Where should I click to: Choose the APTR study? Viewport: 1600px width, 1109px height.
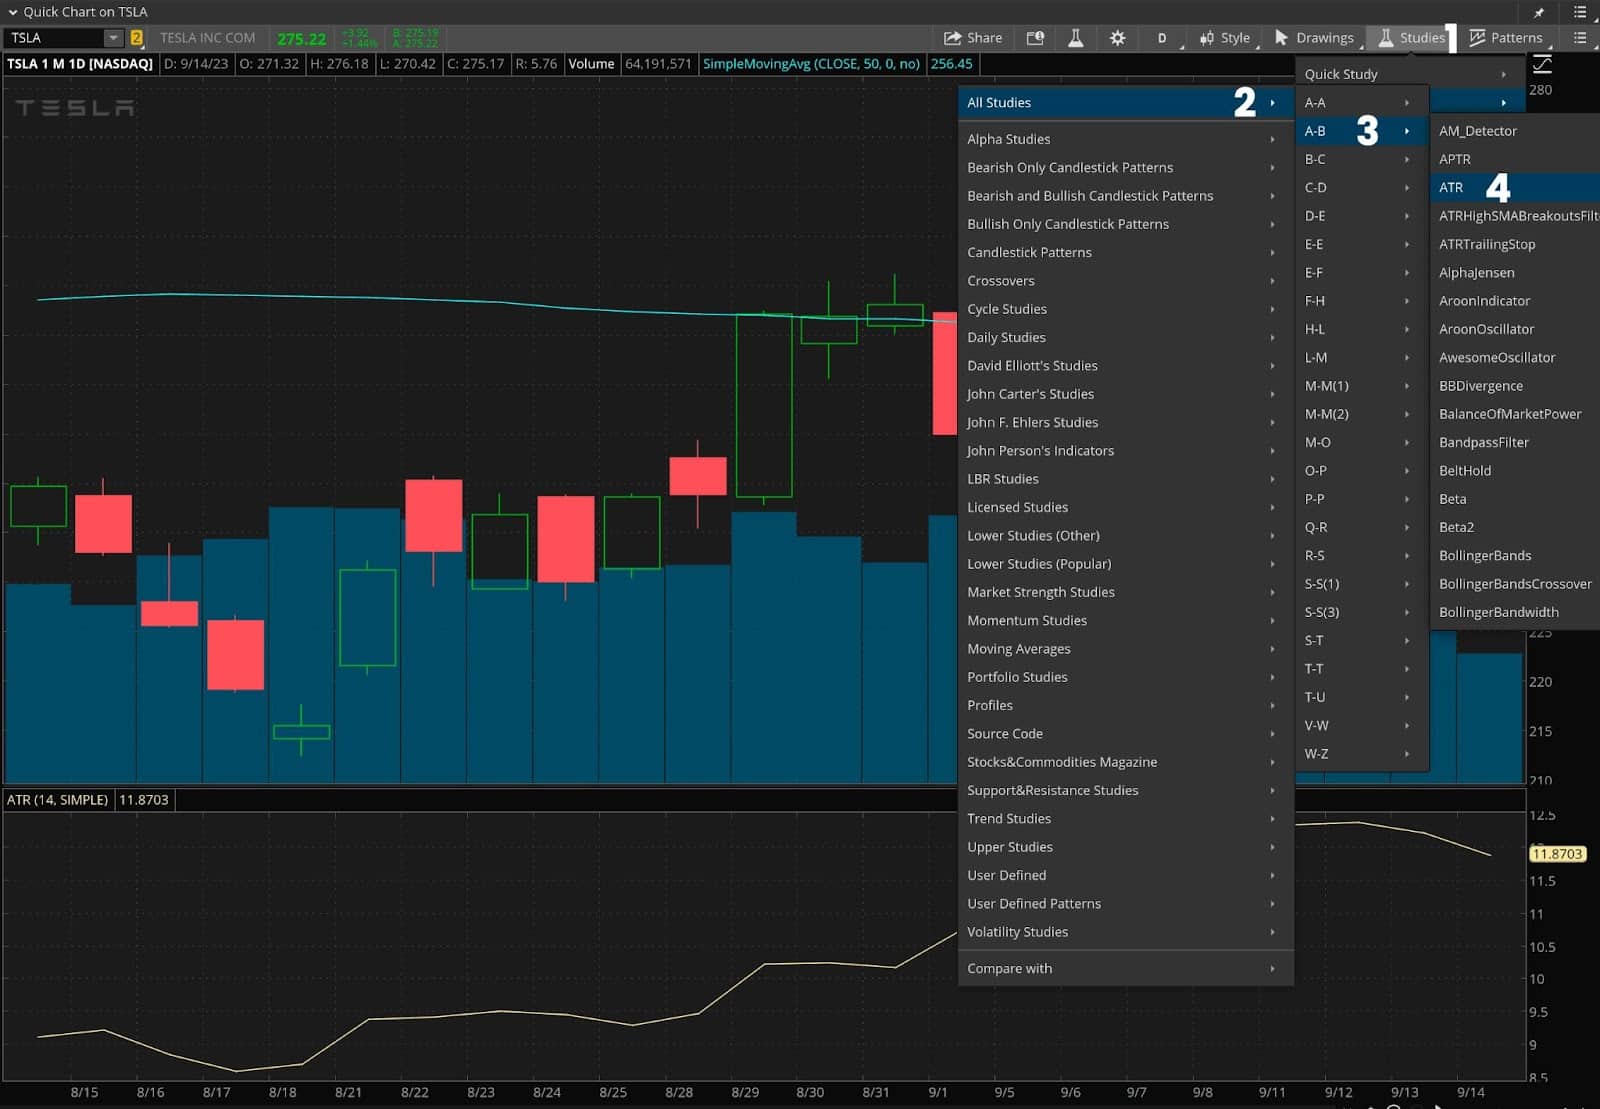pyautogui.click(x=1516, y=159)
